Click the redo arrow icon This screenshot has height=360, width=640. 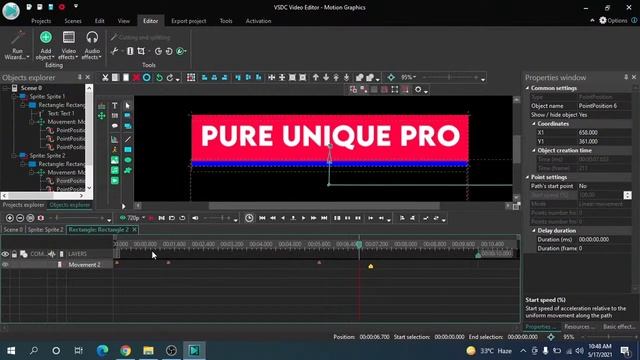click(170, 78)
